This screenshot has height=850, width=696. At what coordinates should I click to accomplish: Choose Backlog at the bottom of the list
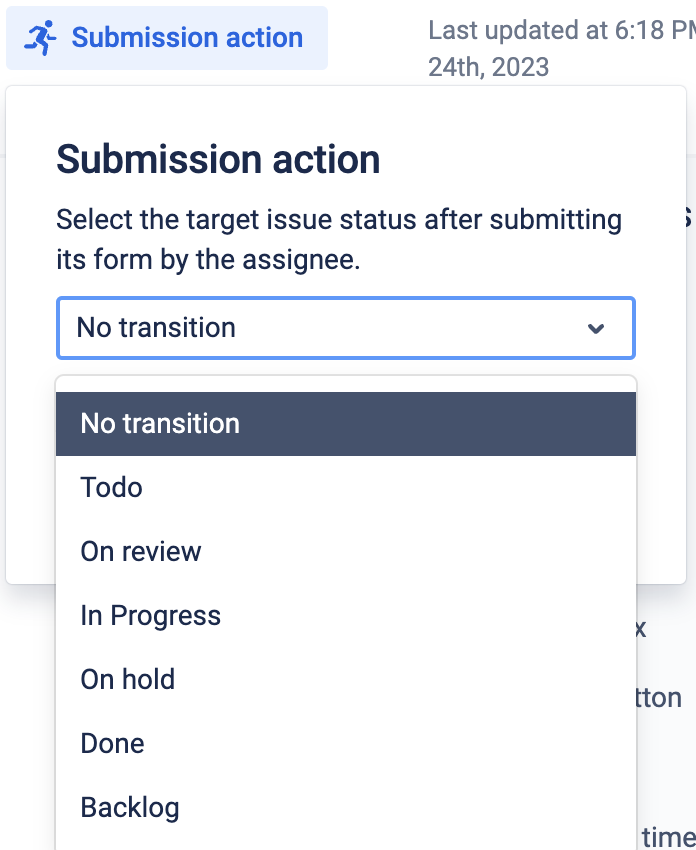click(130, 807)
